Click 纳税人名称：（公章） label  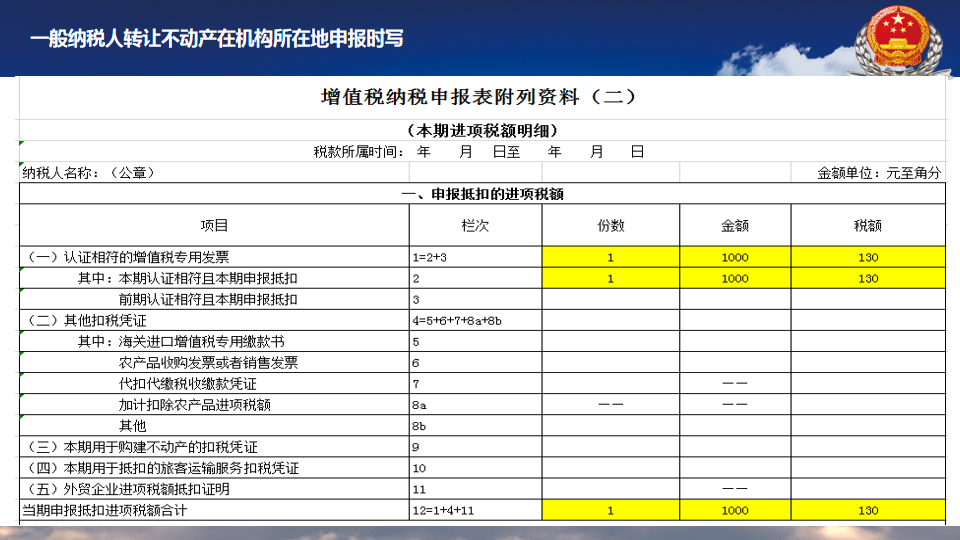click(x=88, y=173)
